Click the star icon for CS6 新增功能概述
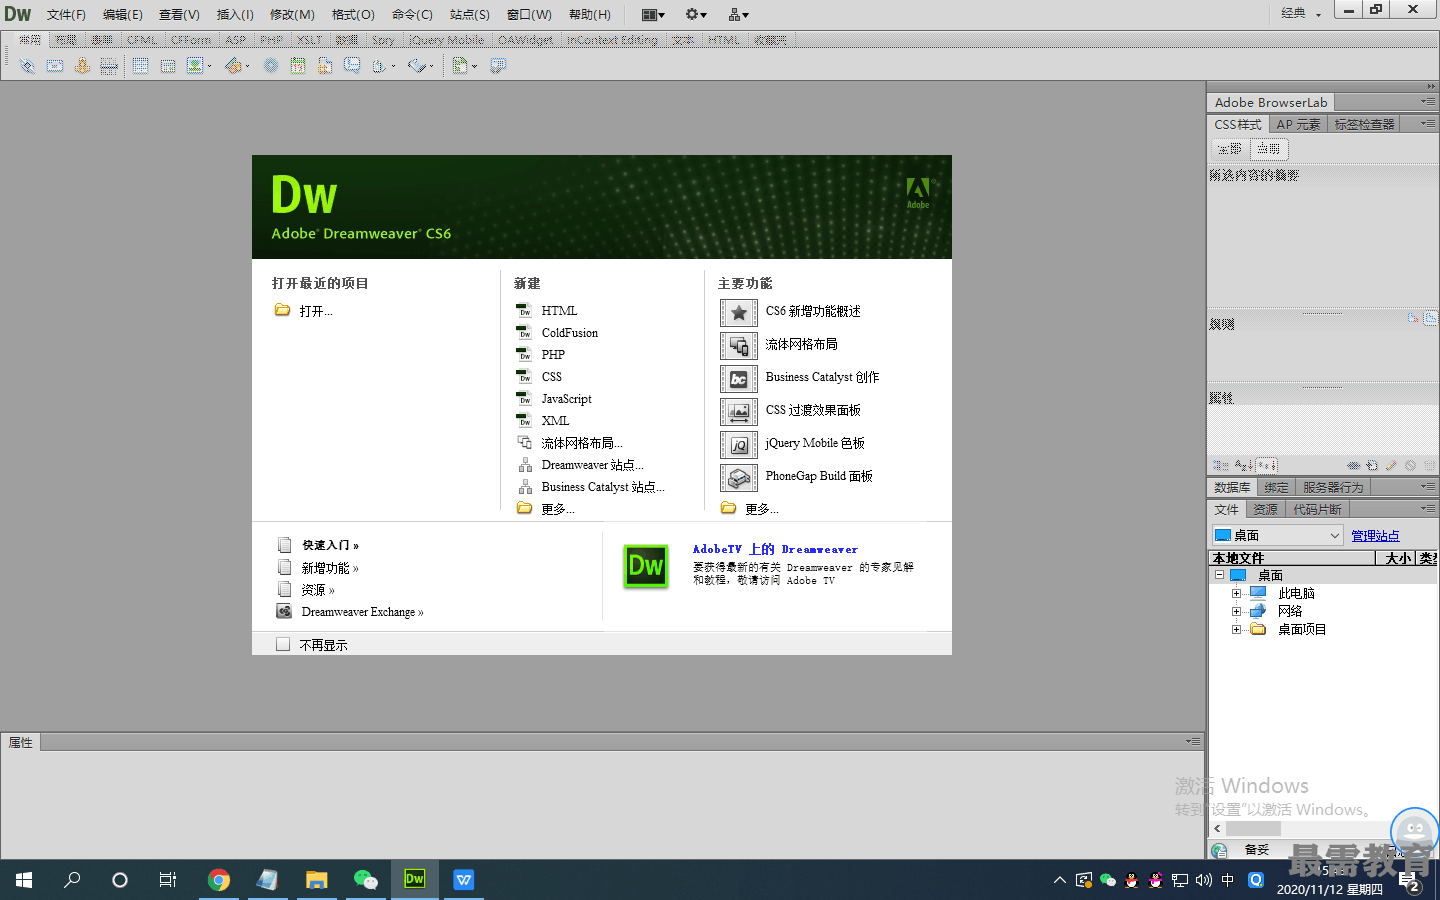Viewport: 1440px width, 900px height. coord(738,313)
